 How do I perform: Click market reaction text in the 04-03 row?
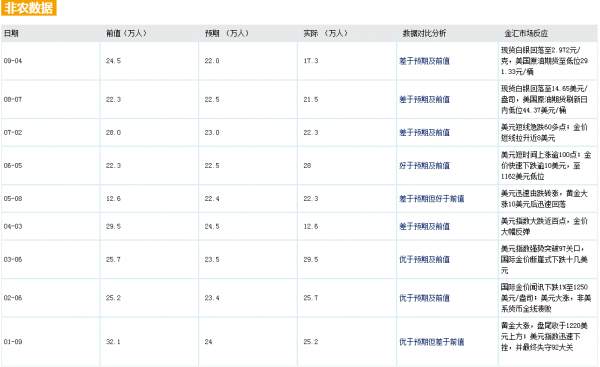[x=545, y=227]
